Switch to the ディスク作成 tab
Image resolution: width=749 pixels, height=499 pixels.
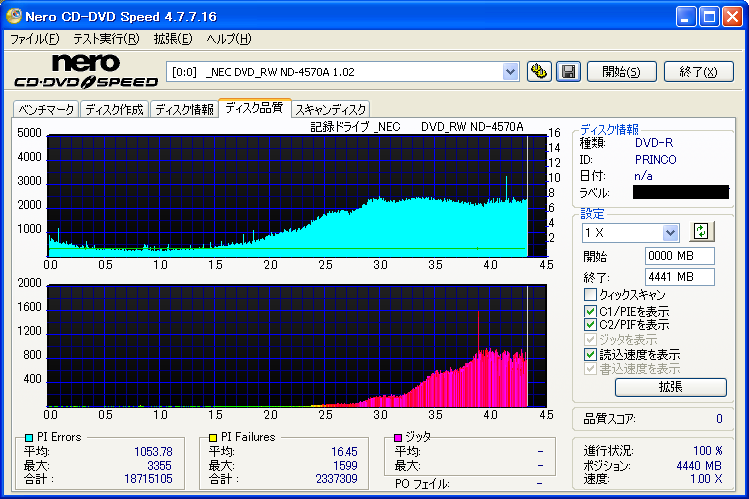click(x=114, y=109)
